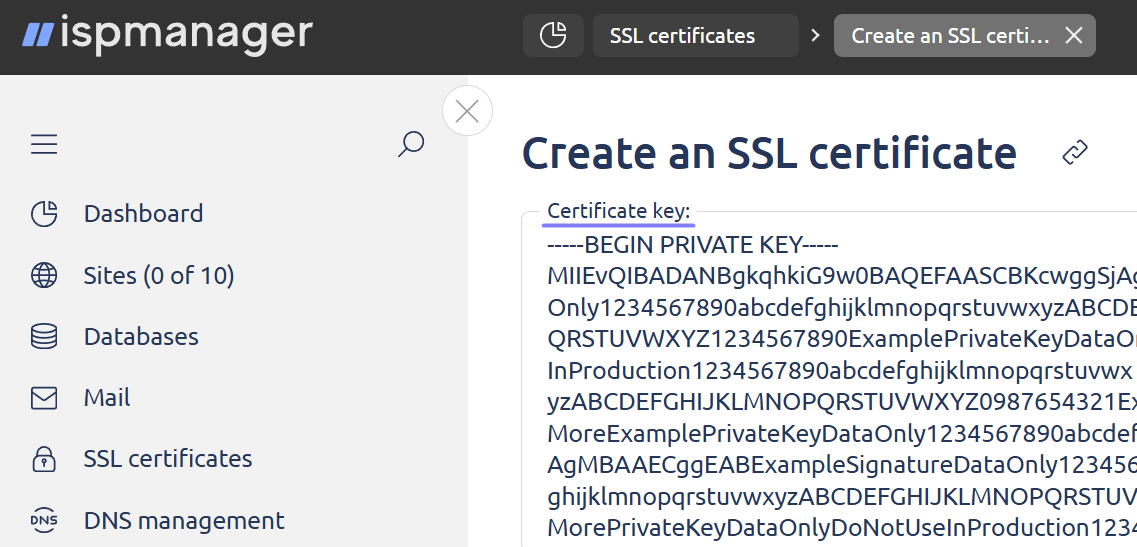The width and height of the screenshot is (1137, 547).
Task: Click the Databases stack icon
Action: (x=44, y=337)
